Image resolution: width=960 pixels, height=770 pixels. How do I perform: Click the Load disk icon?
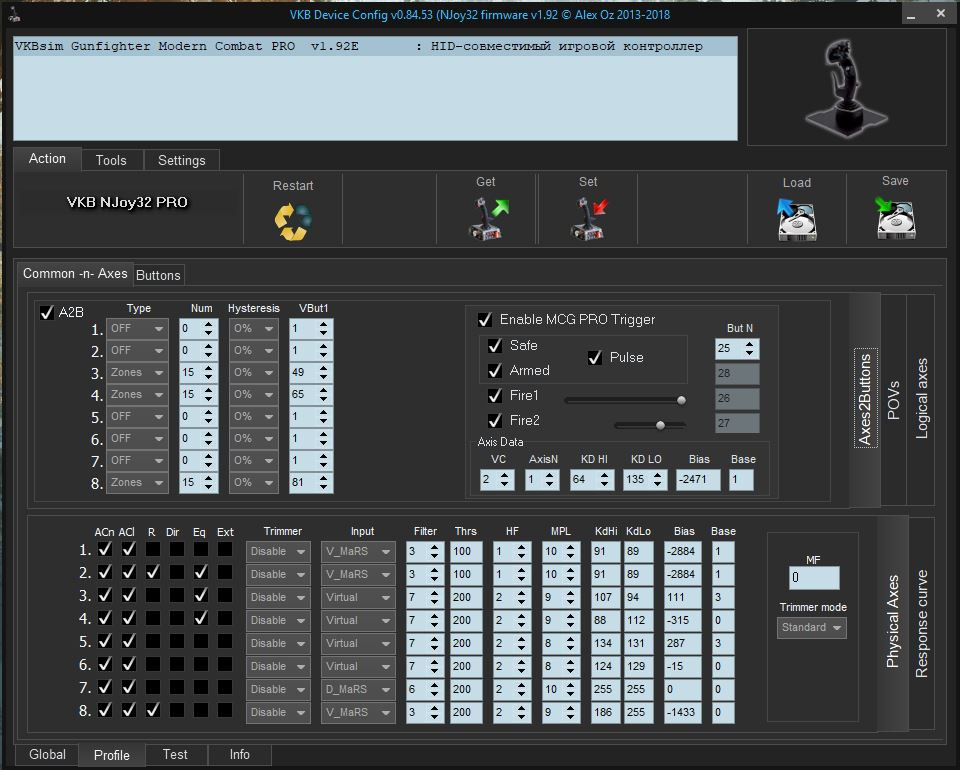(797, 218)
